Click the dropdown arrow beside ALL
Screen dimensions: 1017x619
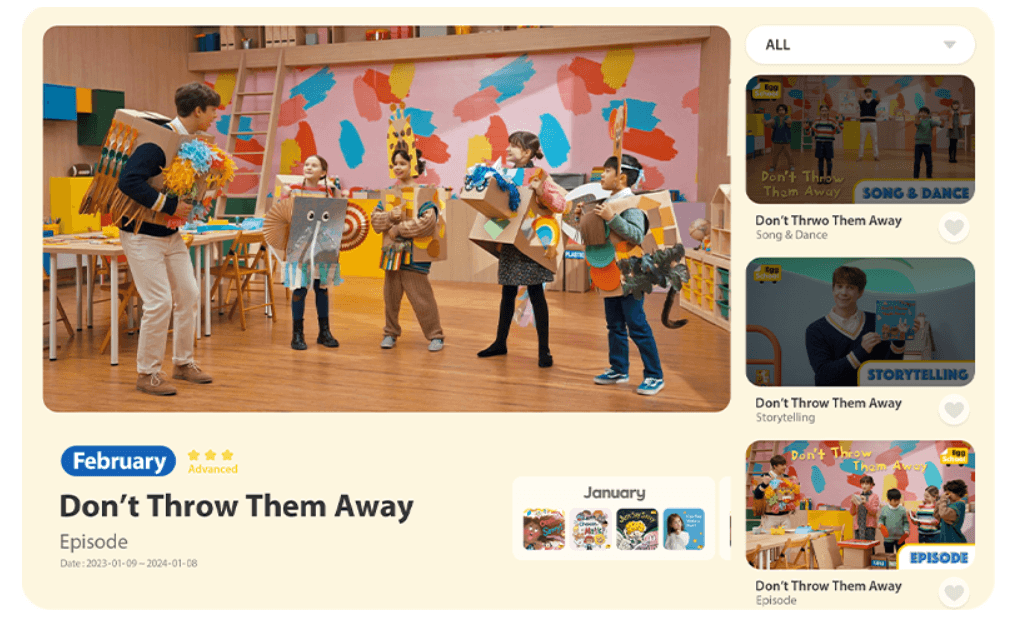(950, 45)
